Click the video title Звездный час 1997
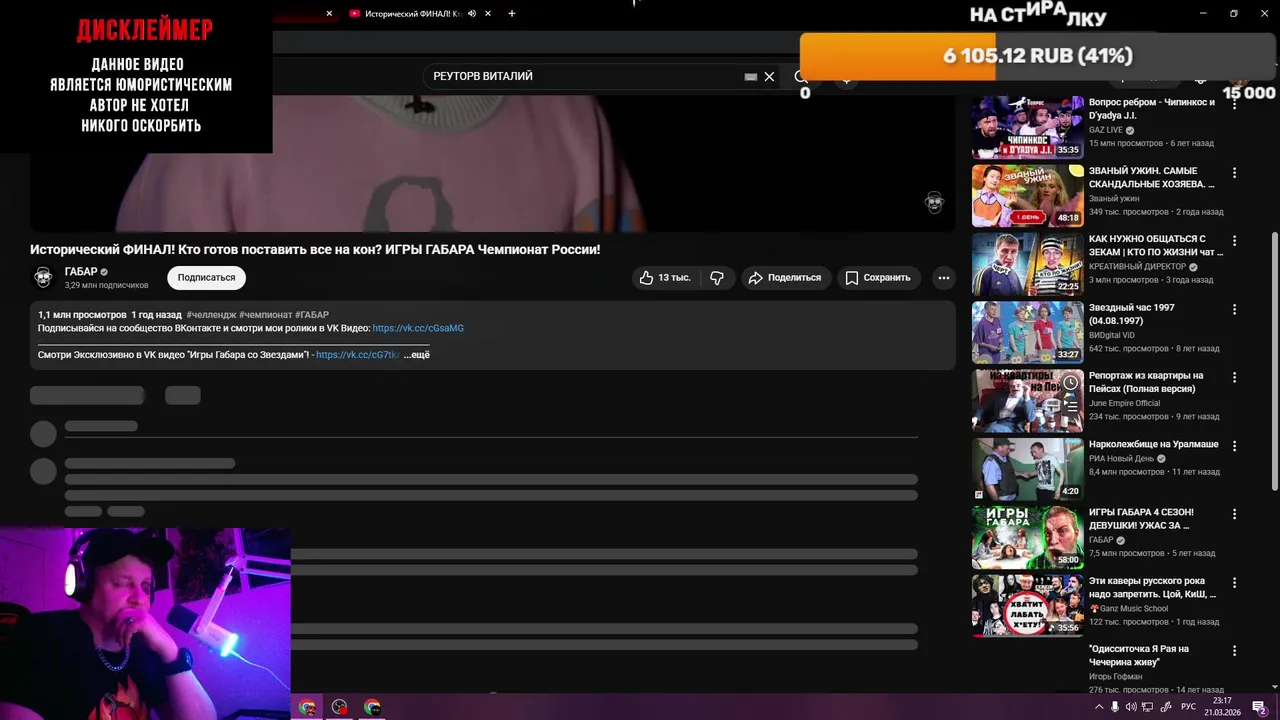 (x=1131, y=314)
